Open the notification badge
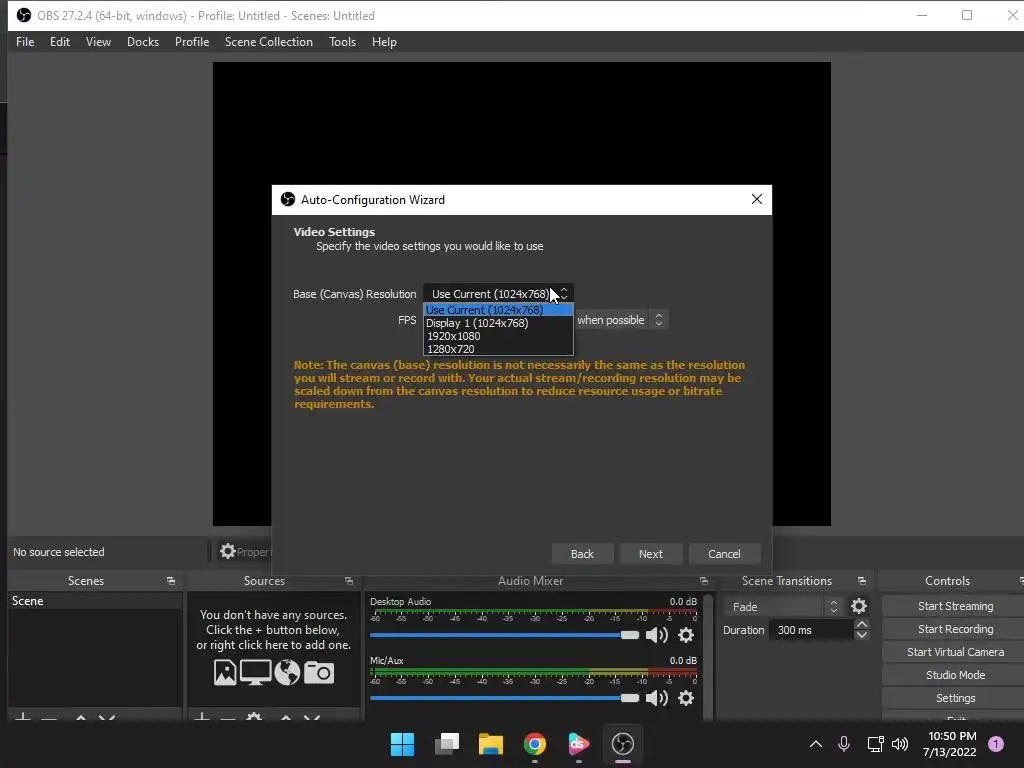The image size is (1024, 768). click(x=996, y=743)
